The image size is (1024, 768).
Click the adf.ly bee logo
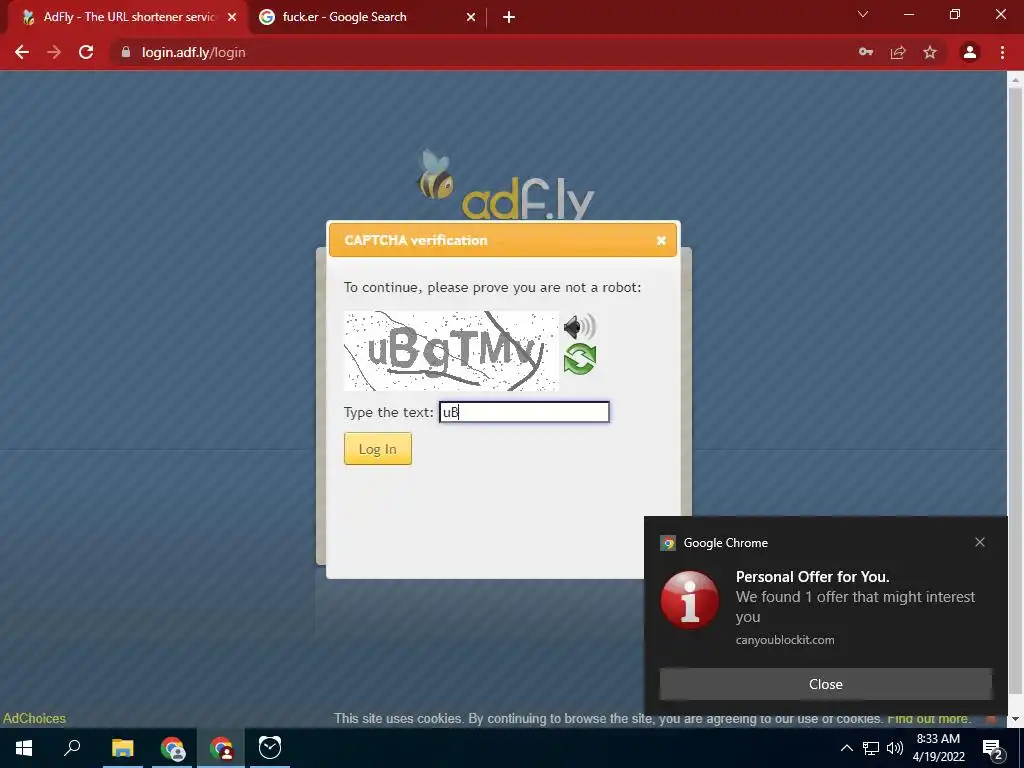[x=505, y=185]
